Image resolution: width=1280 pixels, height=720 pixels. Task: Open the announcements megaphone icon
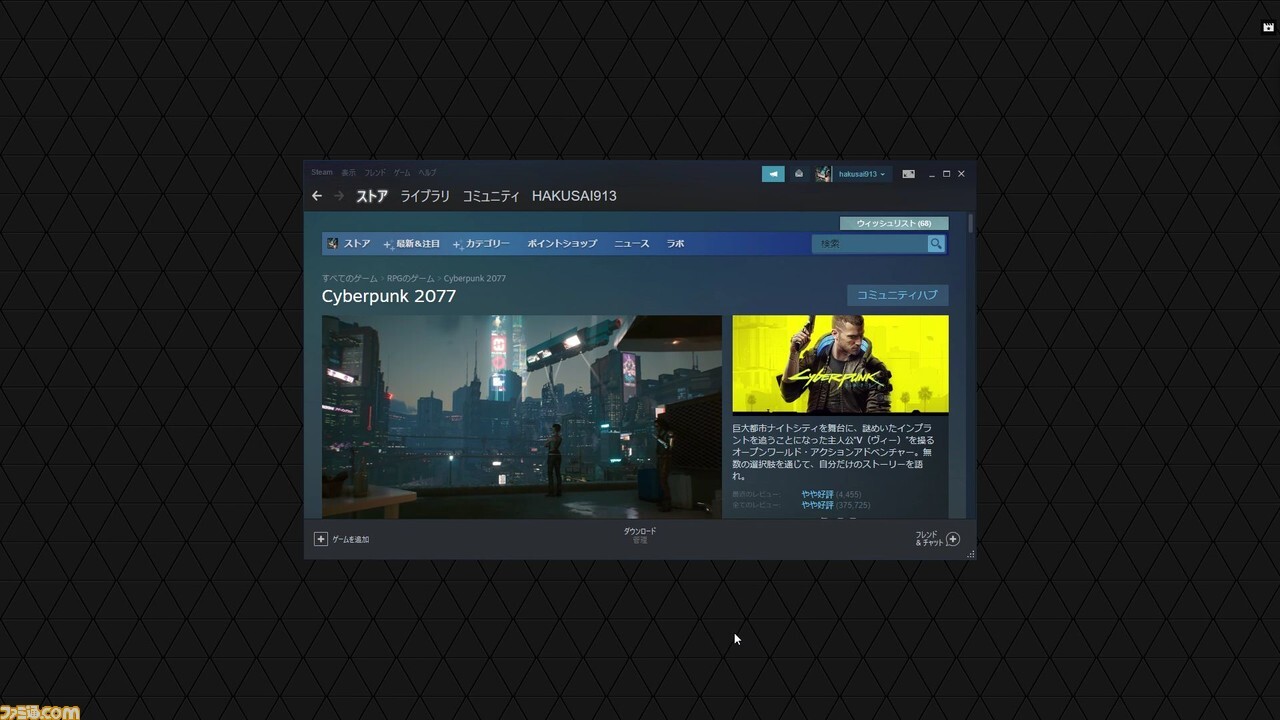[x=773, y=174]
